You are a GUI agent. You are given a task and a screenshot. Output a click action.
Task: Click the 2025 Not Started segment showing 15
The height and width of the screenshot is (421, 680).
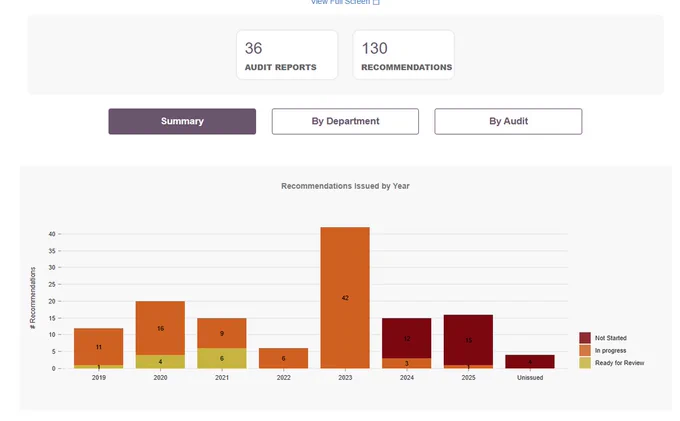click(x=468, y=340)
